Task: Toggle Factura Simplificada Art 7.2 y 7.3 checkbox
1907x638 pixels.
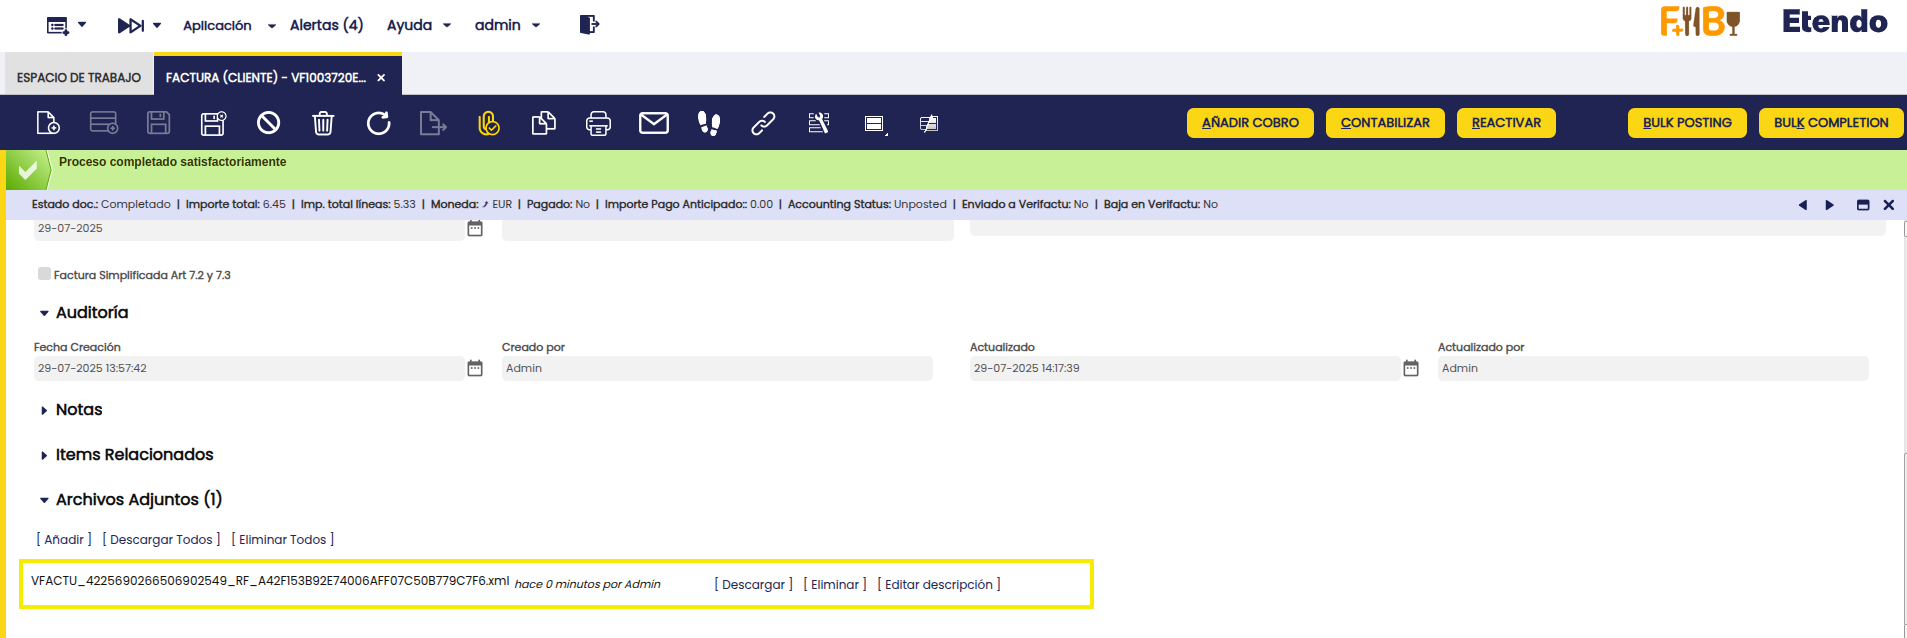Action: [x=44, y=274]
